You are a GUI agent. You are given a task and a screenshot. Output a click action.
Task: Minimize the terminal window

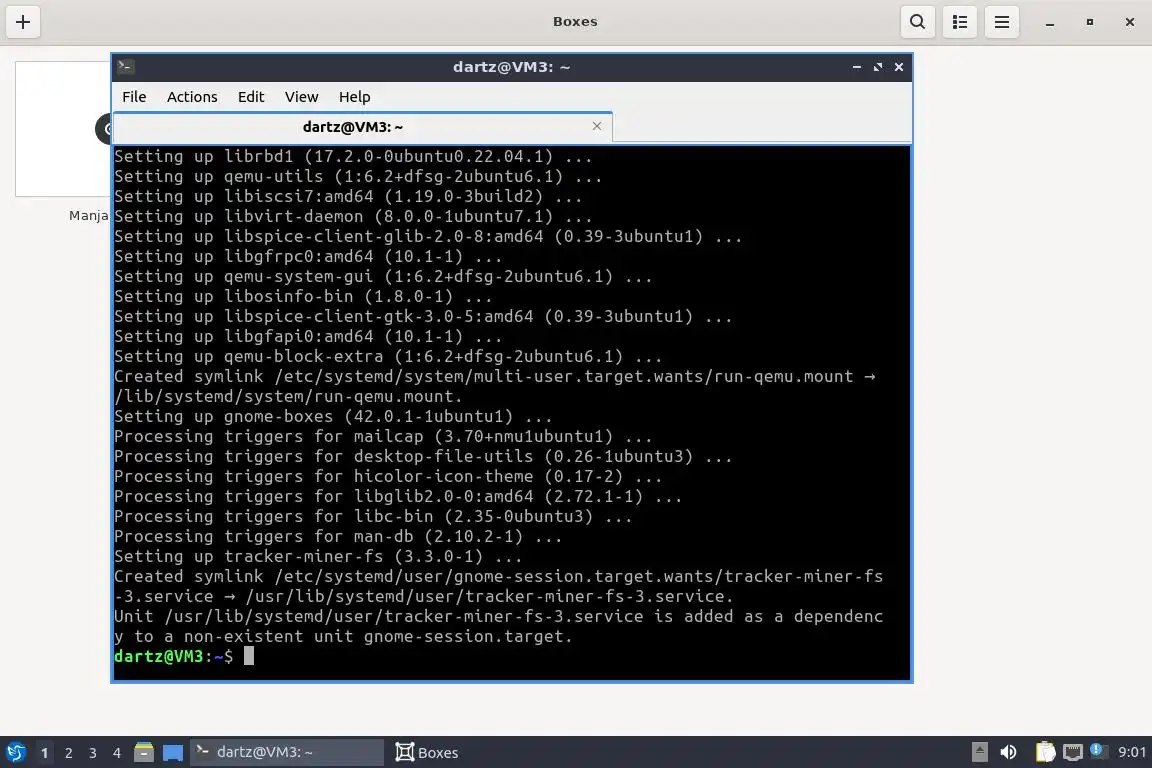857,67
